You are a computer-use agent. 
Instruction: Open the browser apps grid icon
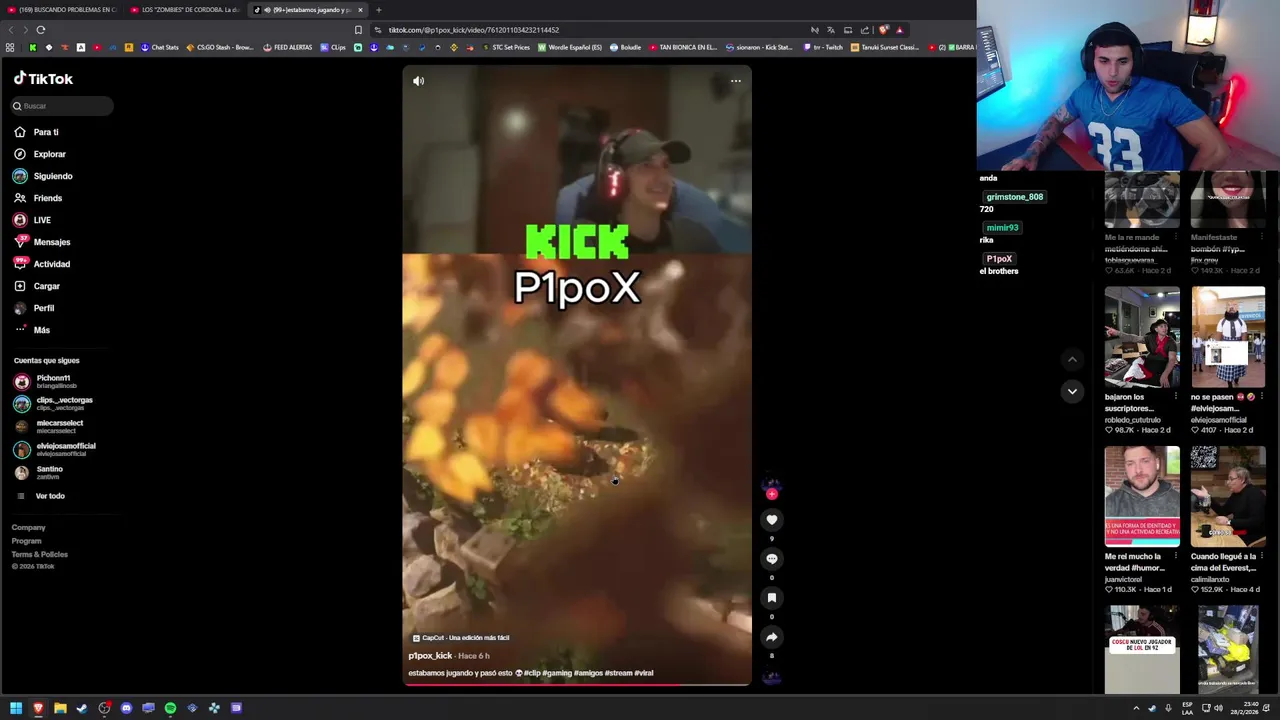point(10,47)
